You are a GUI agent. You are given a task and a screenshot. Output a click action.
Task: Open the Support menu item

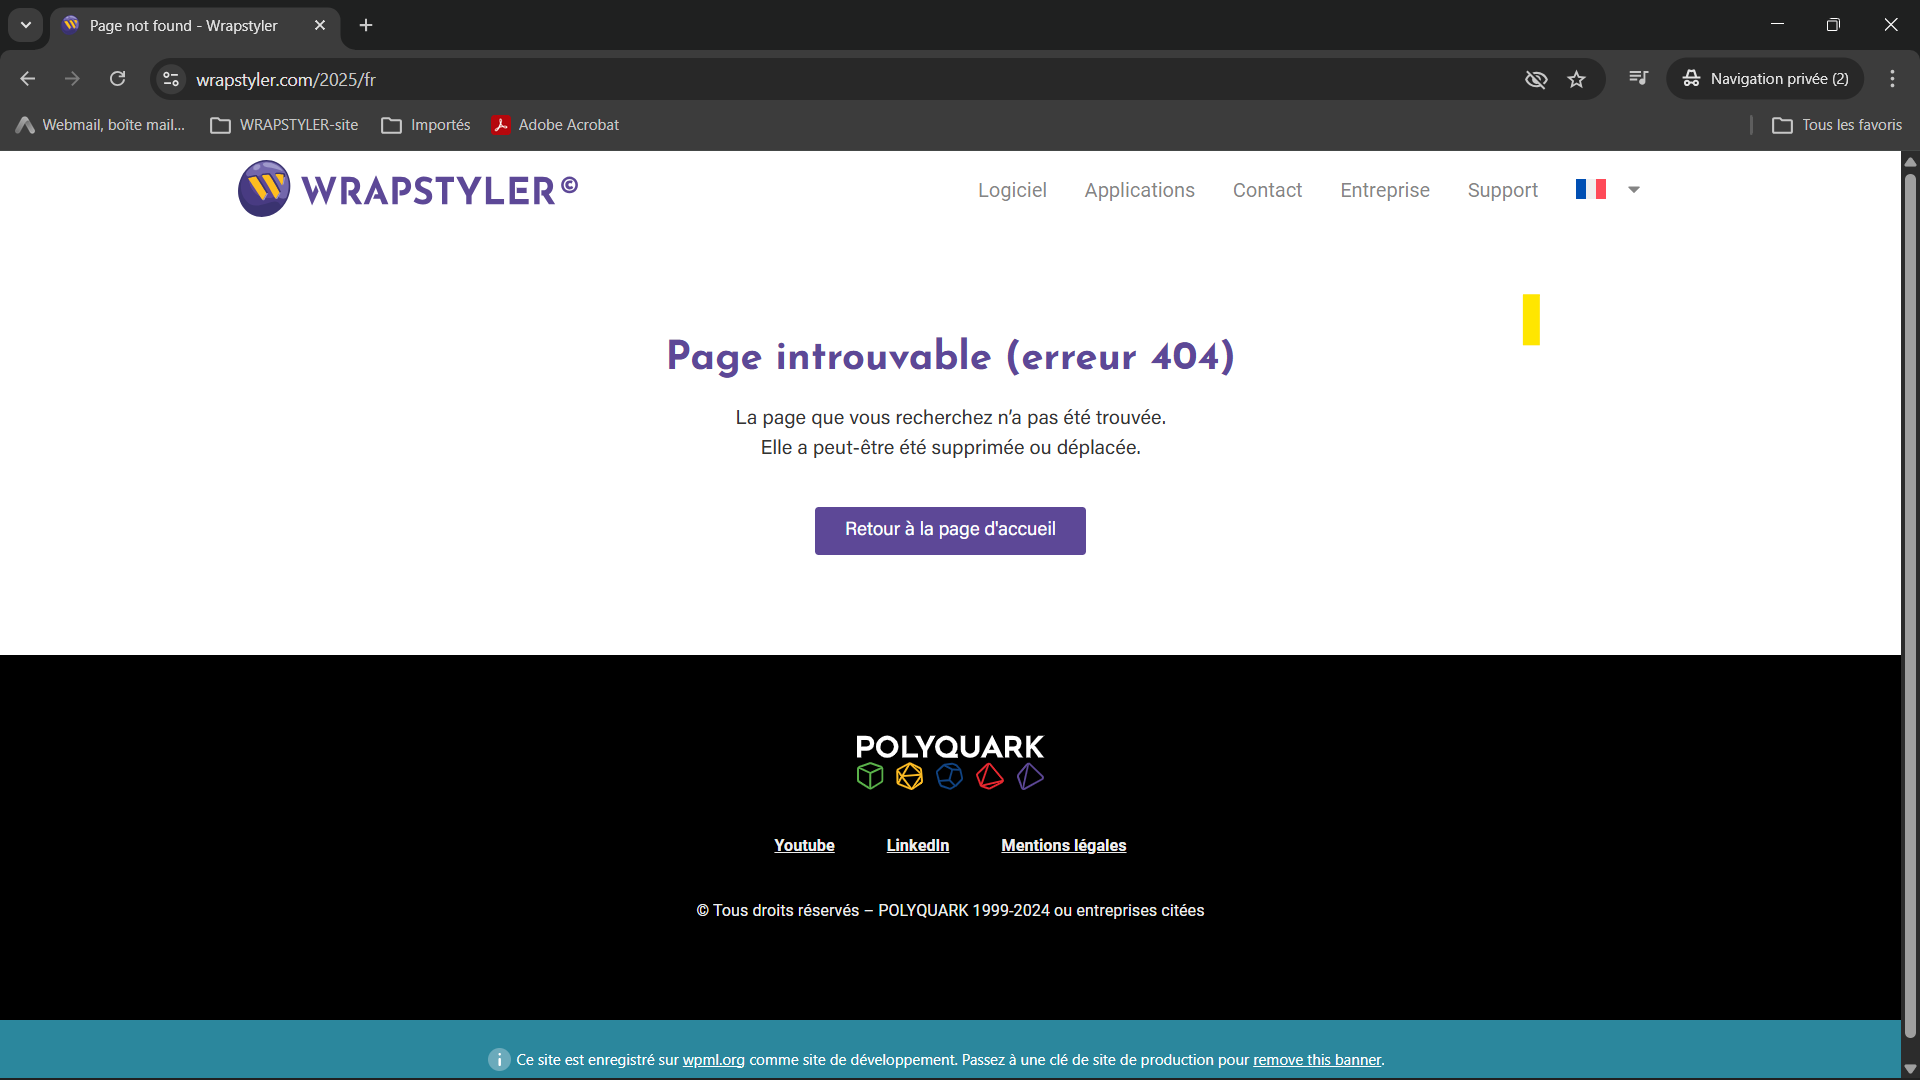1502,190
